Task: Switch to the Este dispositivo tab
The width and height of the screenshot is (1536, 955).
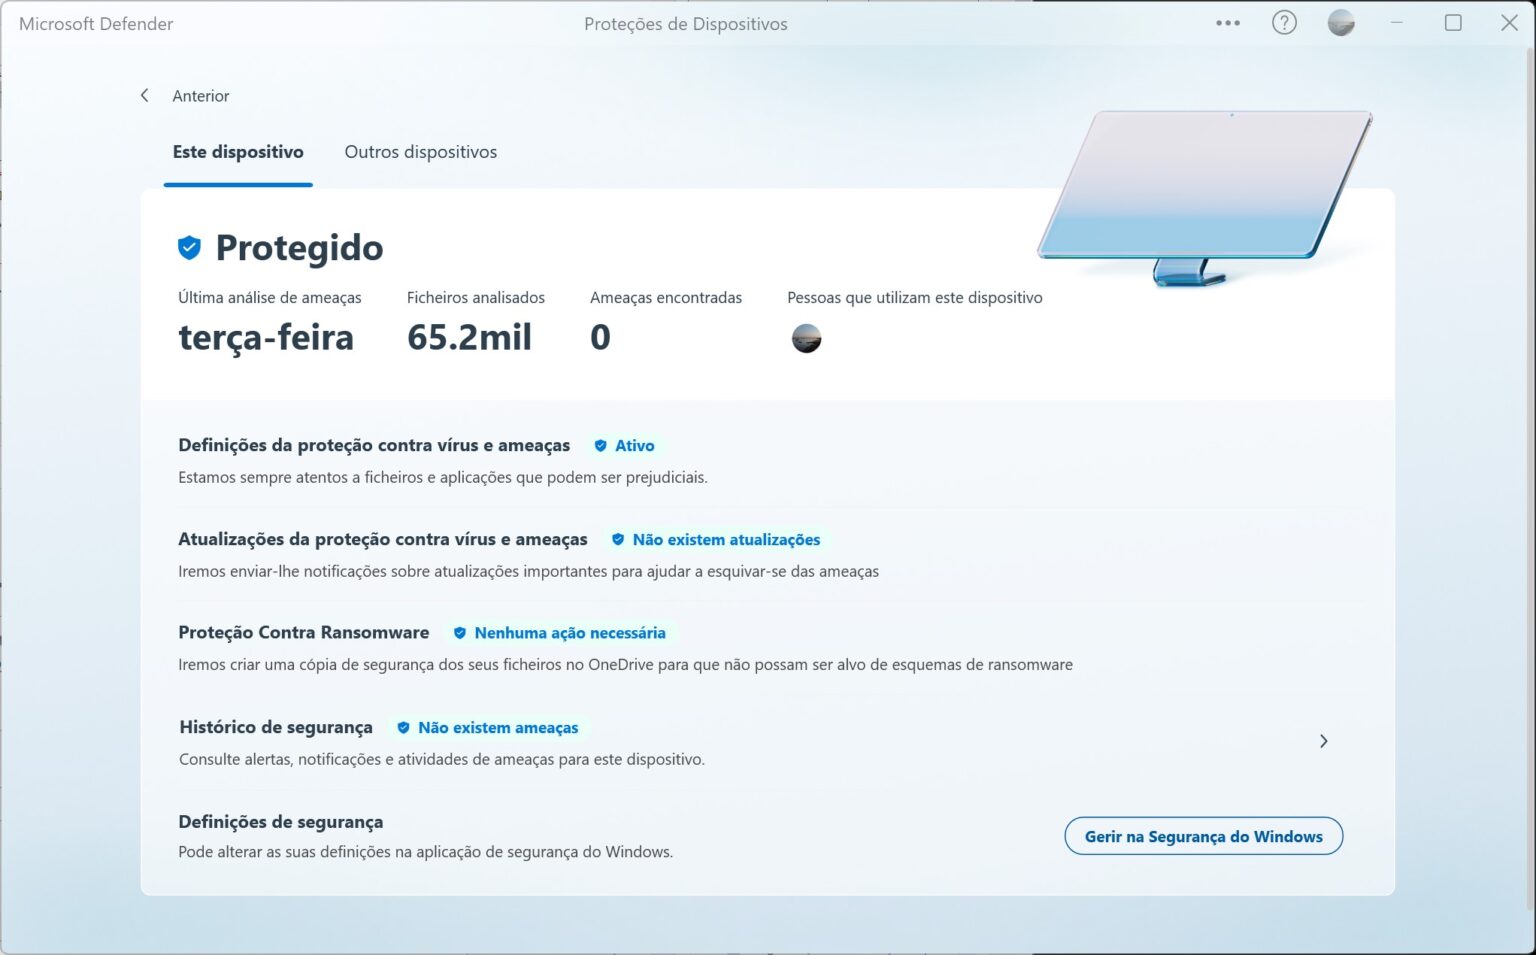Action: (x=238, y=152)
